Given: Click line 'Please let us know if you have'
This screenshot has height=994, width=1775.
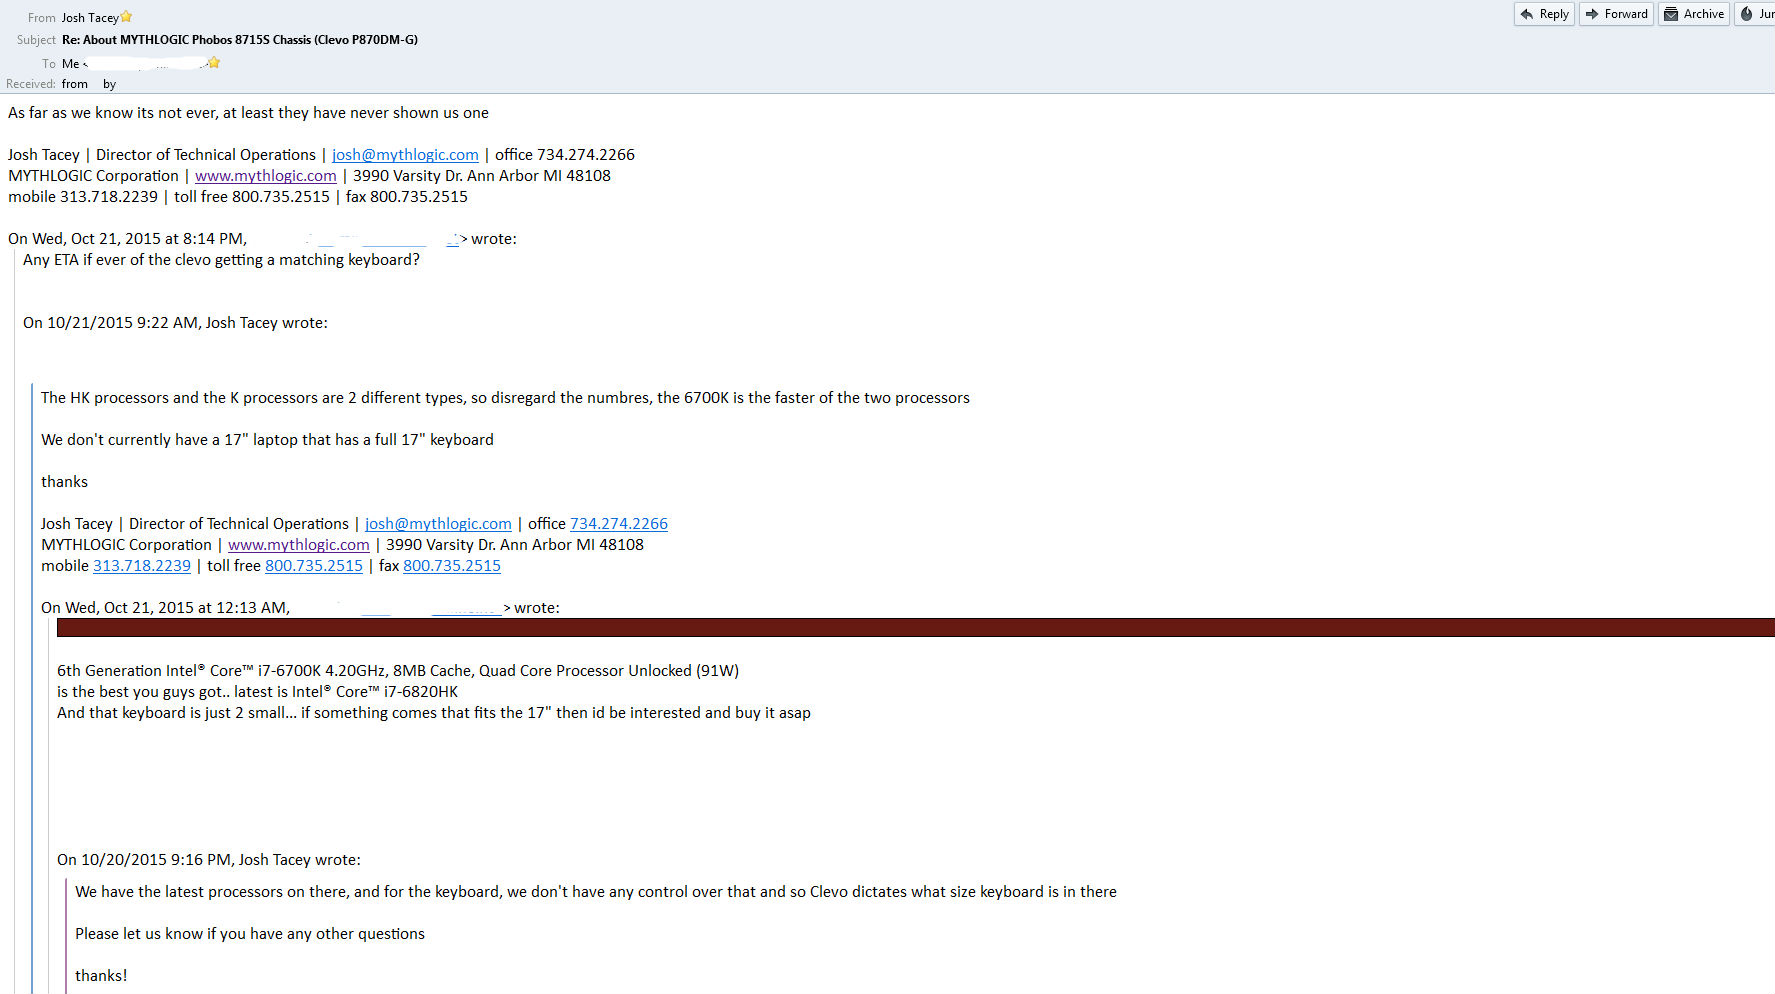Looking at the screenshot, I should (x=250, y=934).
